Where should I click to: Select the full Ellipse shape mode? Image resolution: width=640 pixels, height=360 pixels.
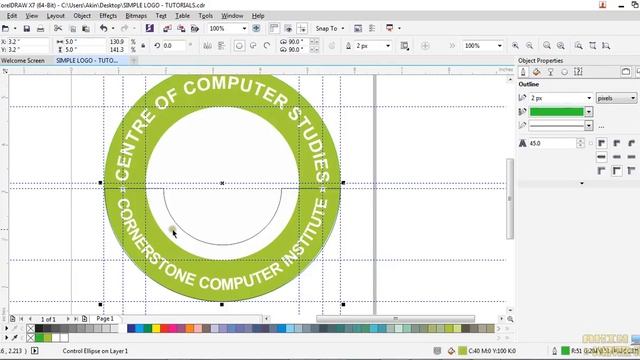pos(240,46)
